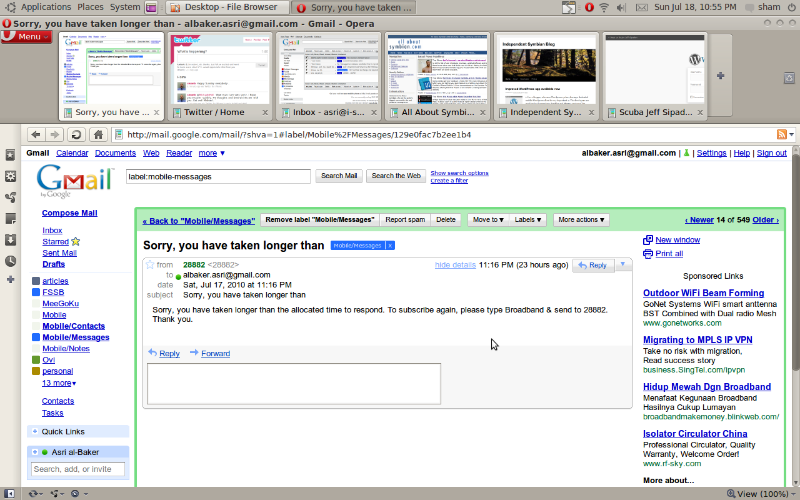Open a new tab with plus button

click(x=720, y=76)
